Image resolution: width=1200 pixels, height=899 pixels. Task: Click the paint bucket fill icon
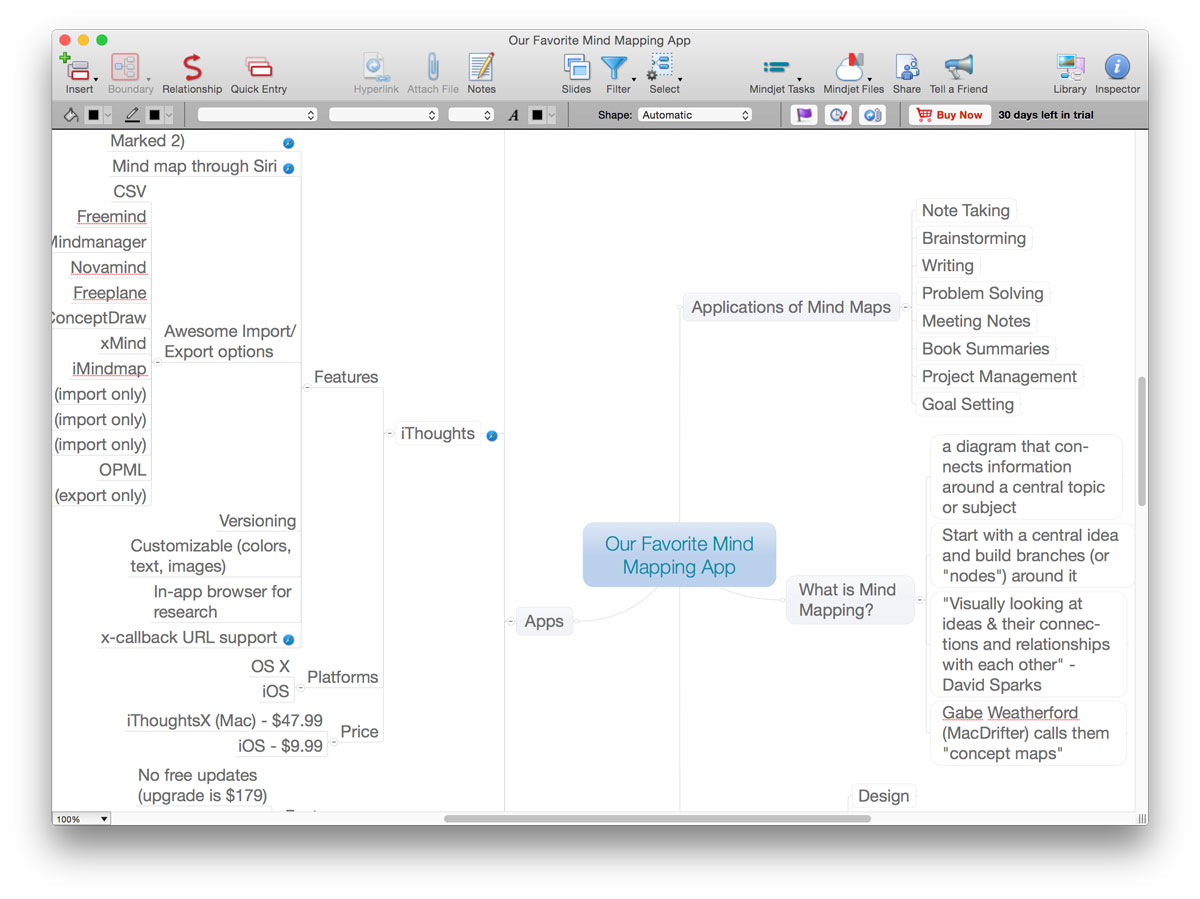pyautogui.click(x=71, y=115)
